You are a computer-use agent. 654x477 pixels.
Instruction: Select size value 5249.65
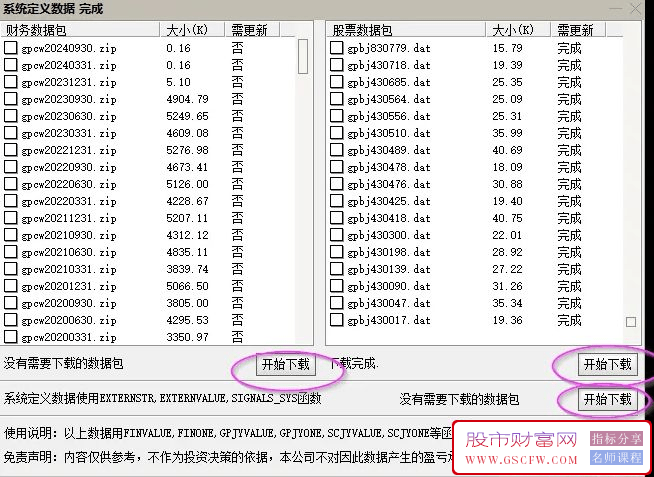coord(187,116)
